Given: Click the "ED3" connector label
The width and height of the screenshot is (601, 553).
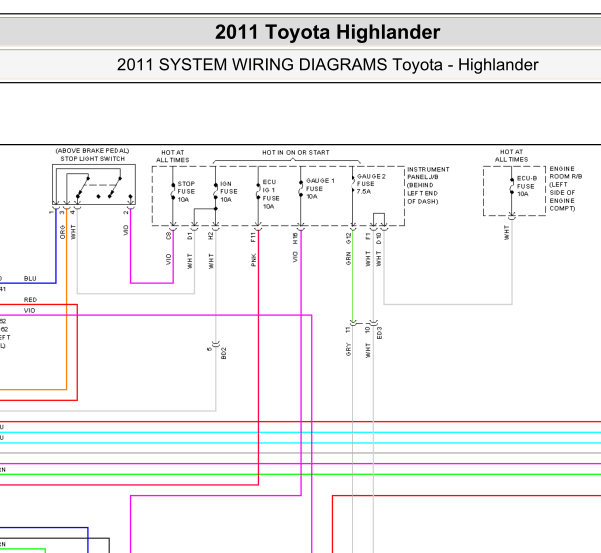Looking at the screenshot, I should click(x=379, y=333).
